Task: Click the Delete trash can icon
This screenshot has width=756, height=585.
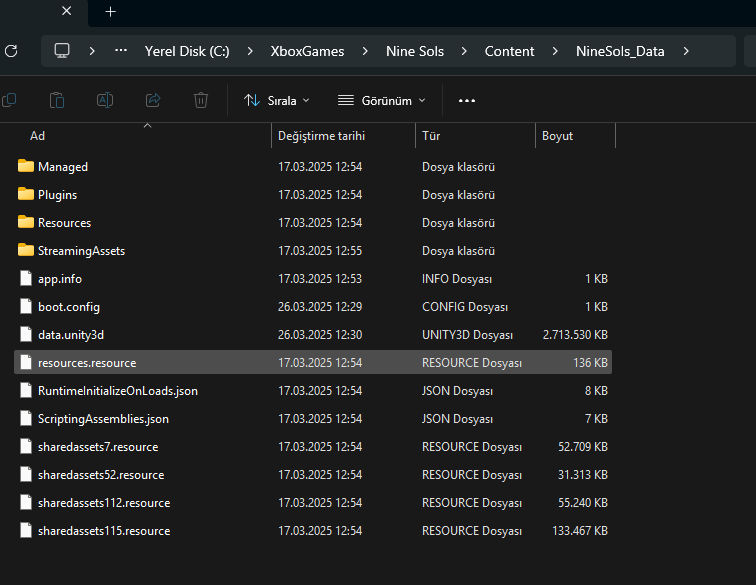Action: click(x=201, y=100)
